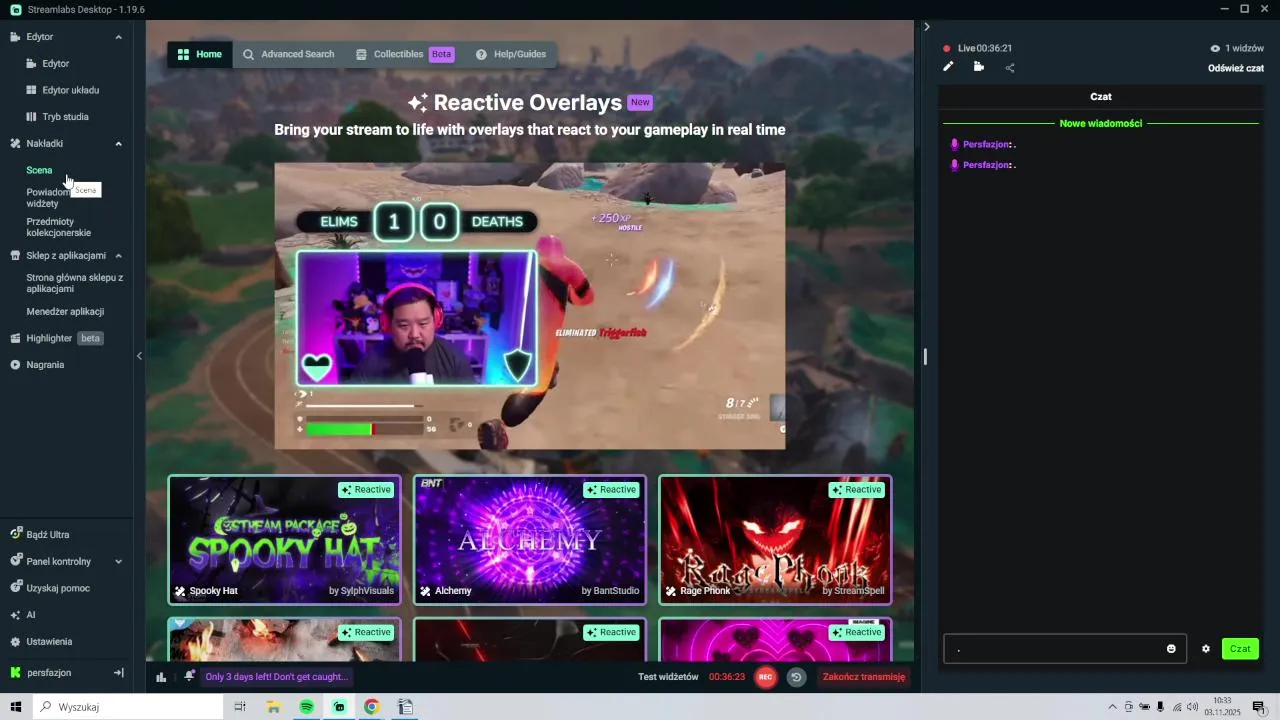Screen dimensions: 1280x720
Task: Click the Only 3 days left notice
Action: pos(277,677)
